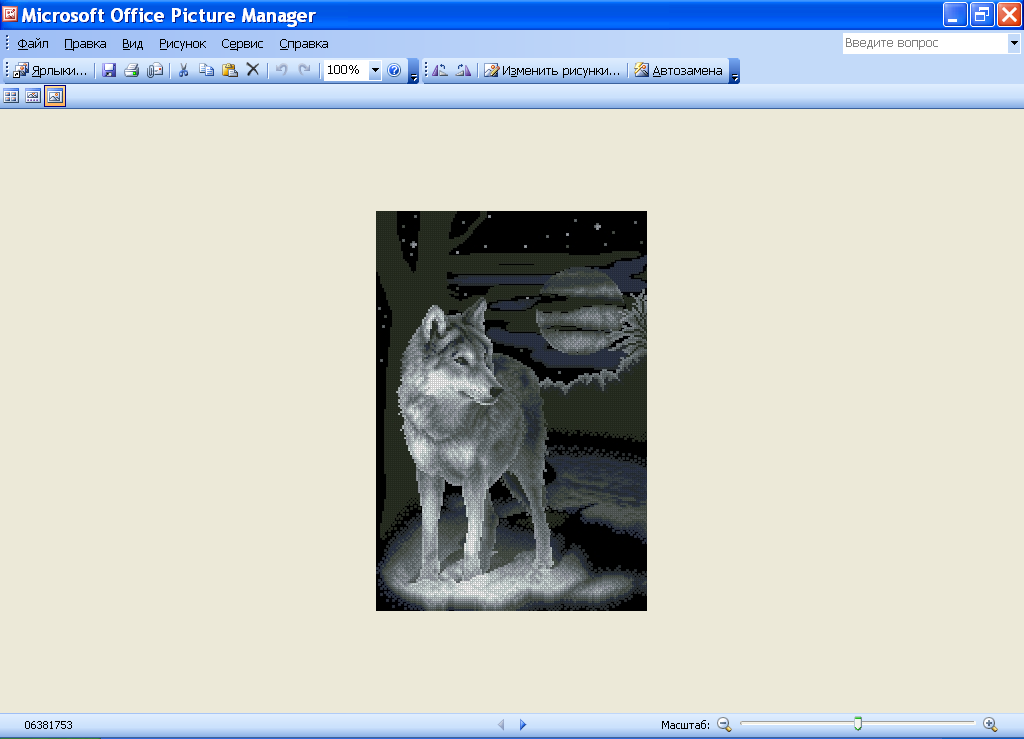Click in the Введите вопрос field

[x=925, y=43]
